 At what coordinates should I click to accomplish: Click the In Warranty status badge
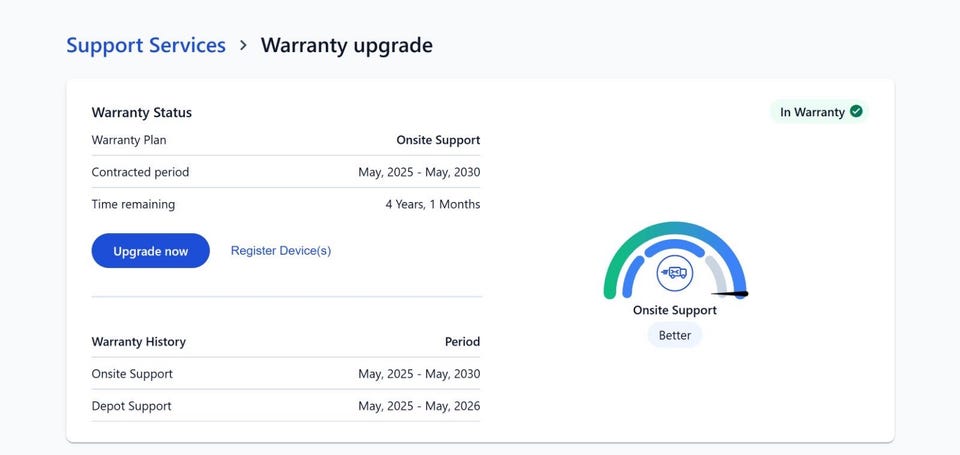(x=819, y=112)
